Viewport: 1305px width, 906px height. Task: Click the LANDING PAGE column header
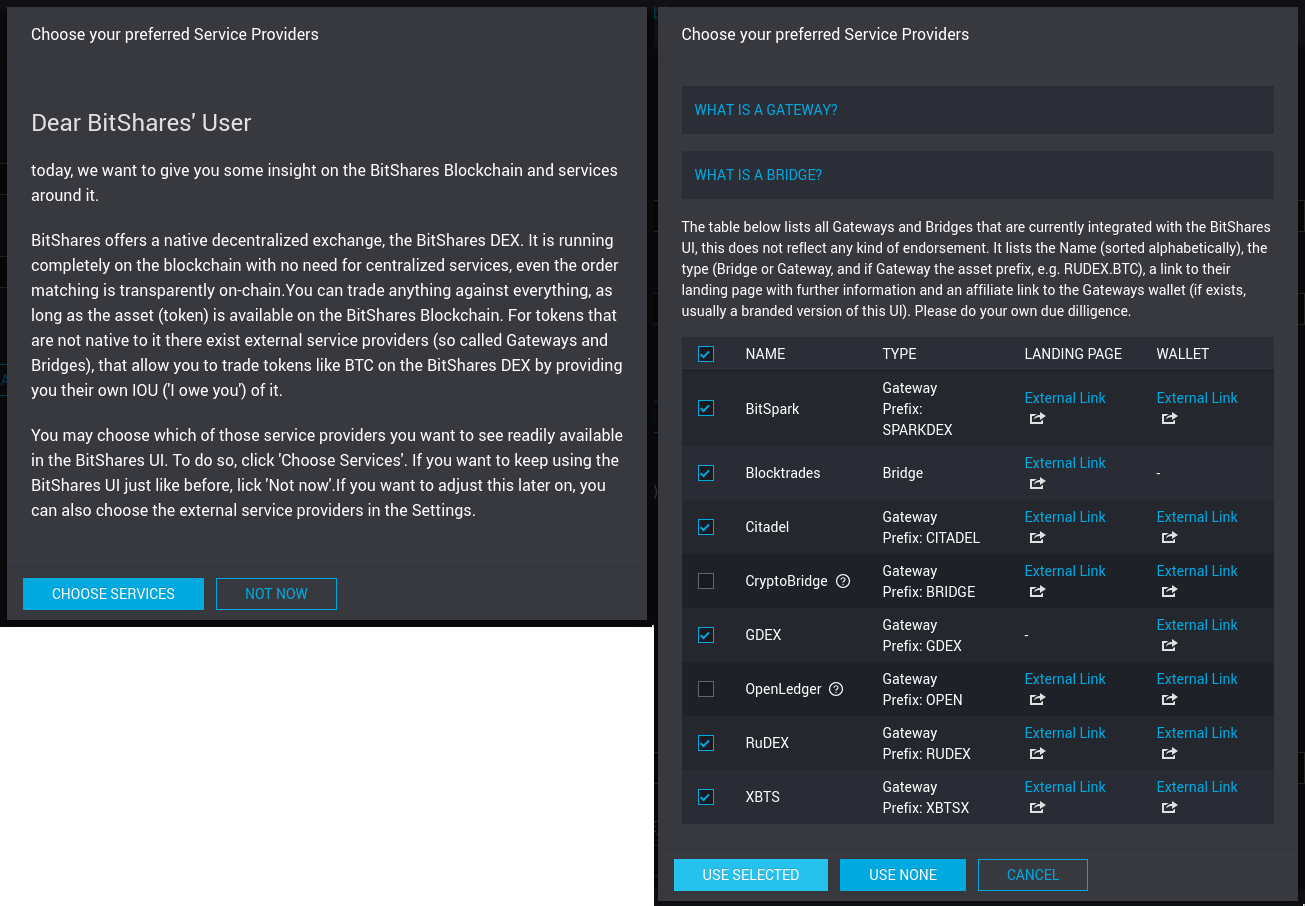coord(1073,354)
